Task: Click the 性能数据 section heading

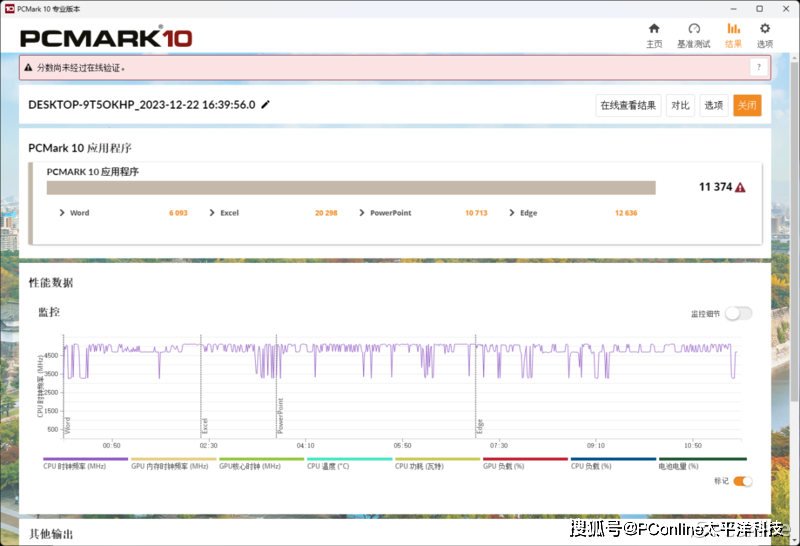Action: click(51, 283)
